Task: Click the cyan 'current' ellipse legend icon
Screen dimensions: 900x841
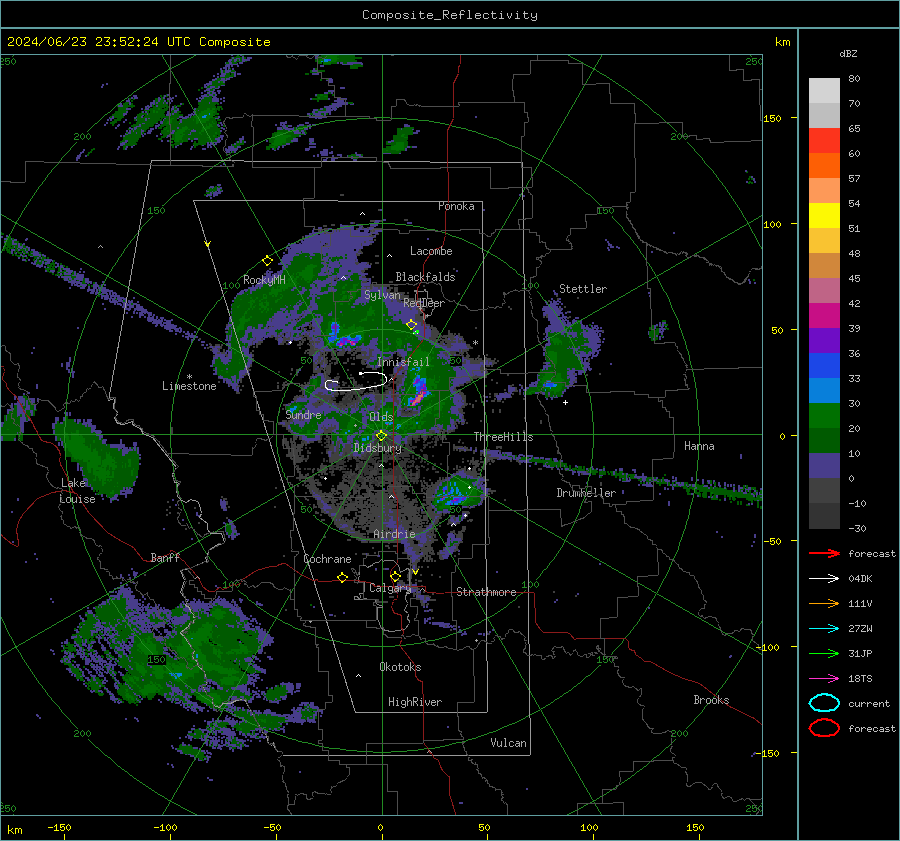Action: click(x=824, y=703)
